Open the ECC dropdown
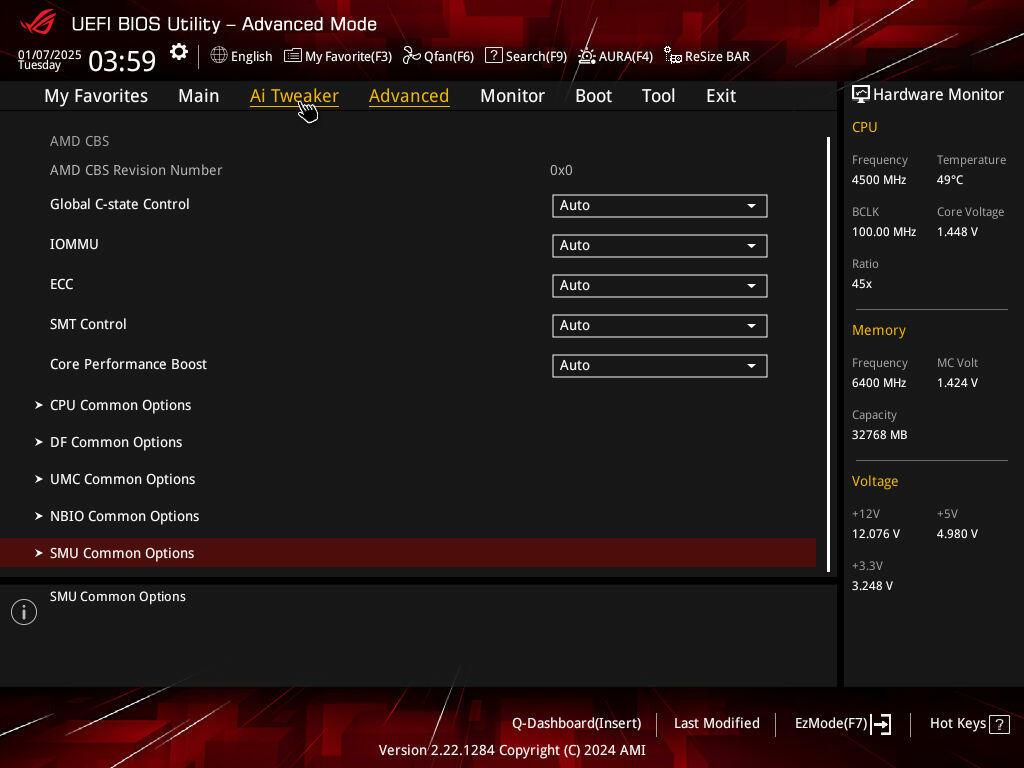This screenshot has width=1024, height=768. [x=660, y=285]
